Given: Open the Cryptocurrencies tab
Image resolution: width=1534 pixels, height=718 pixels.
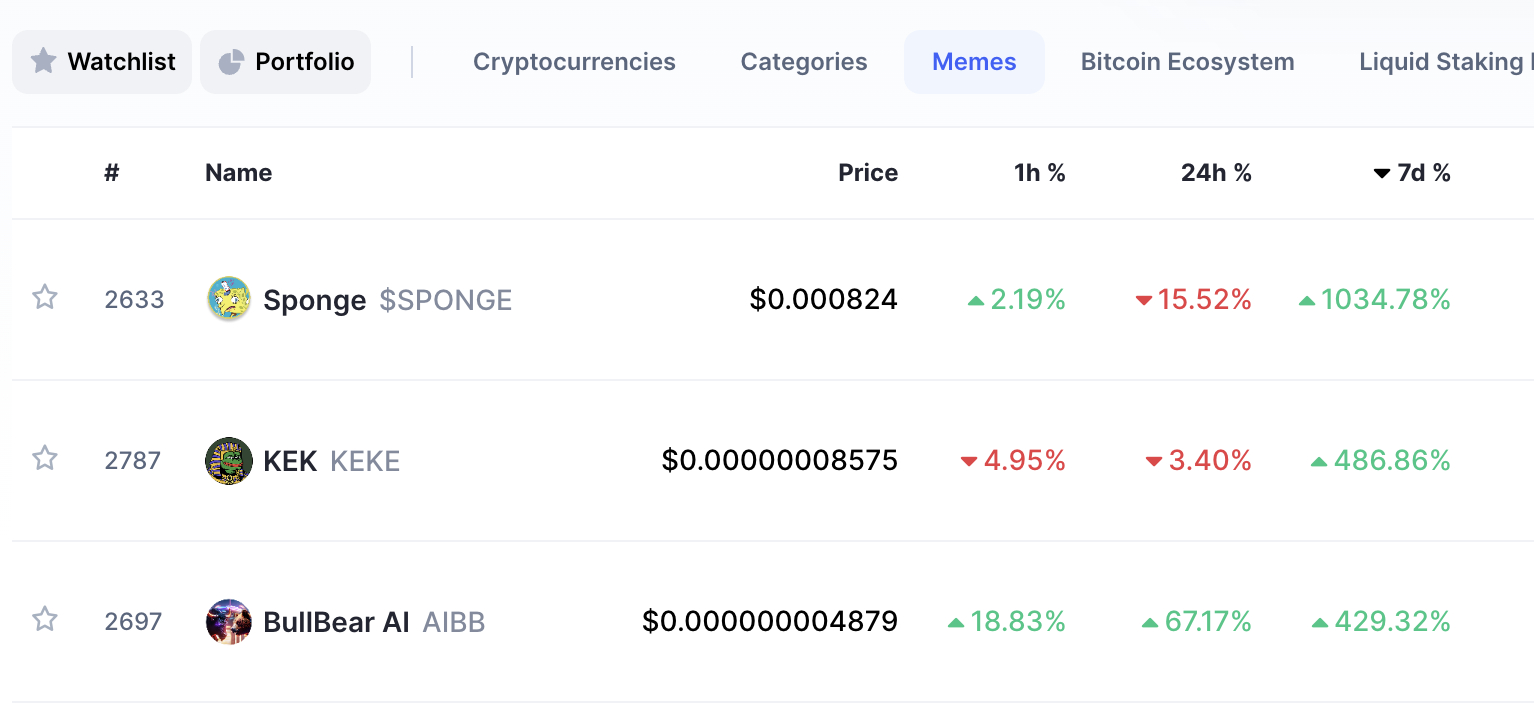Looking at the screenshot, I should [x=574, y=62].
